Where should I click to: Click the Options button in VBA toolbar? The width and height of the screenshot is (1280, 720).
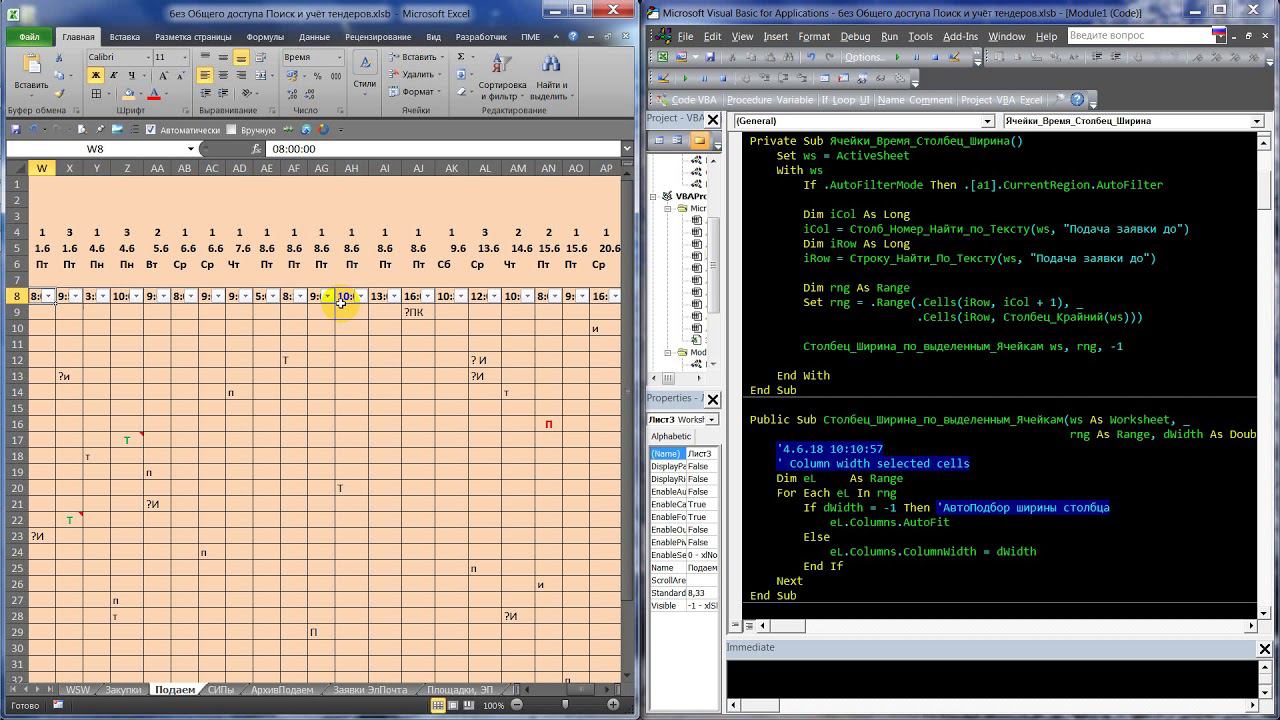863,57
